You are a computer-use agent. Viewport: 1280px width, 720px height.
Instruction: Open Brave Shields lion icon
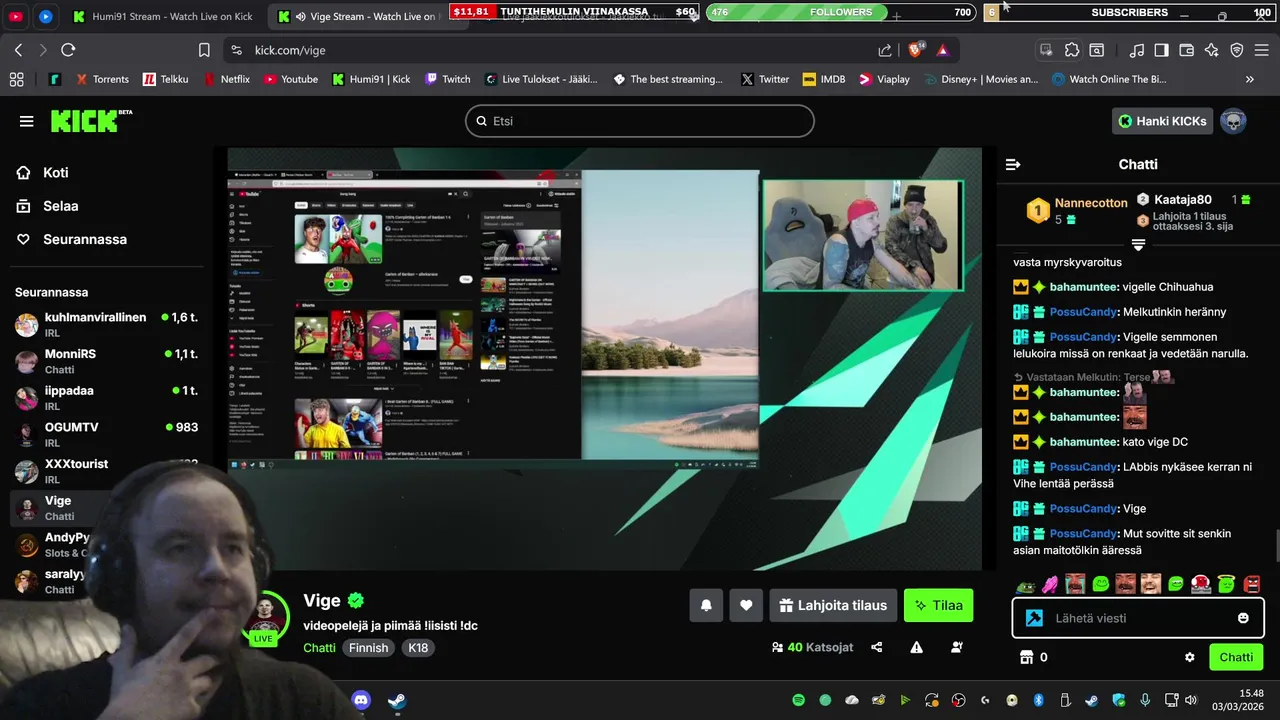tap(916, 50)
